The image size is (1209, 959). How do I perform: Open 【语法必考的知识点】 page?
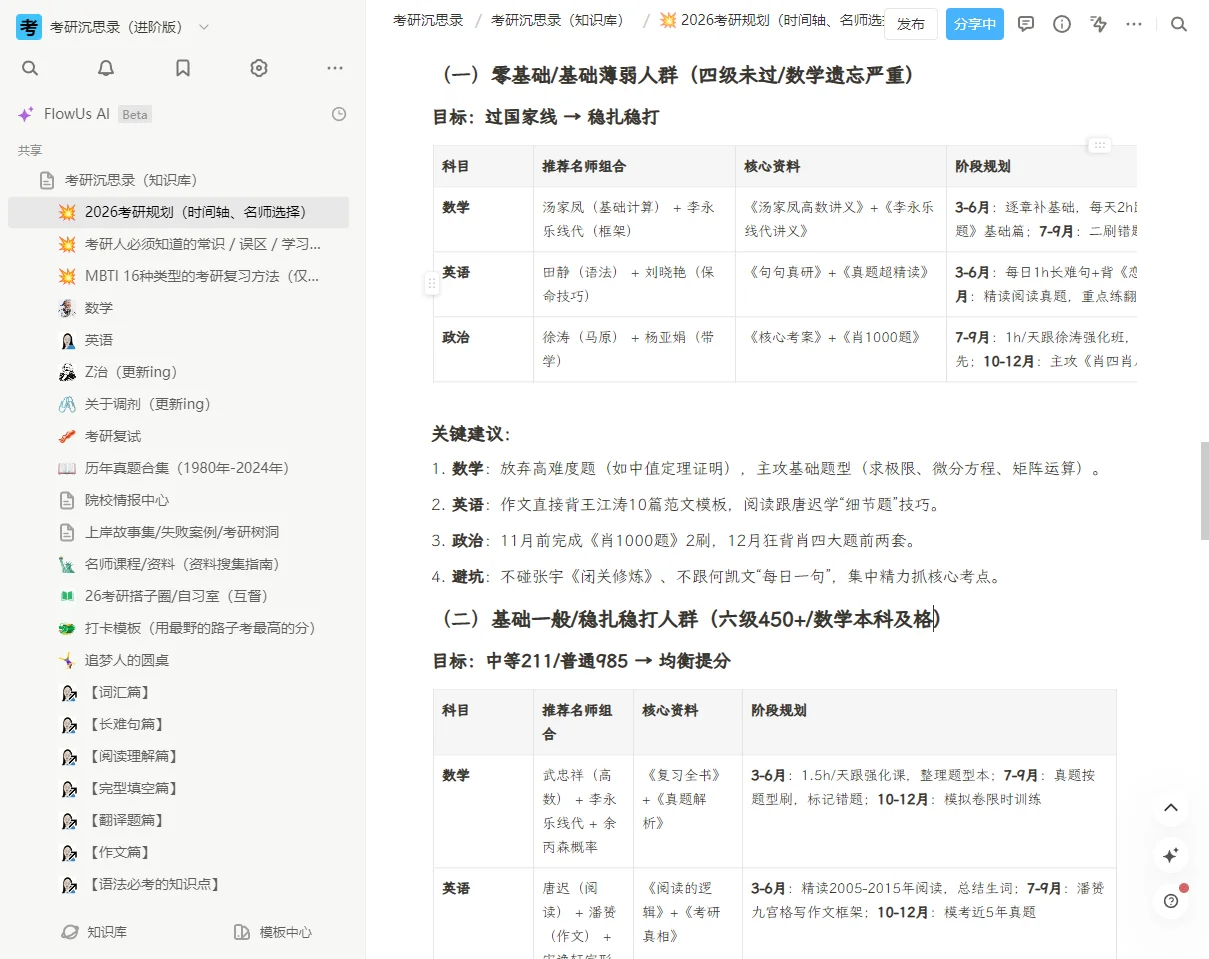[x=178, y=884]
